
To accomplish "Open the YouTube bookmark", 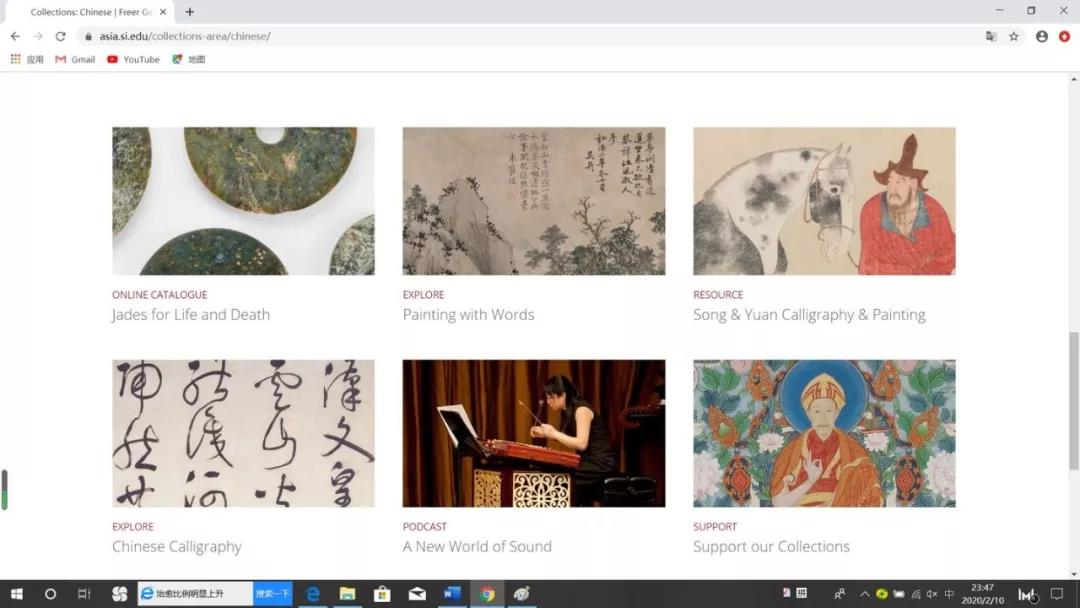I will pyautogui.click(x=133, y=59).
